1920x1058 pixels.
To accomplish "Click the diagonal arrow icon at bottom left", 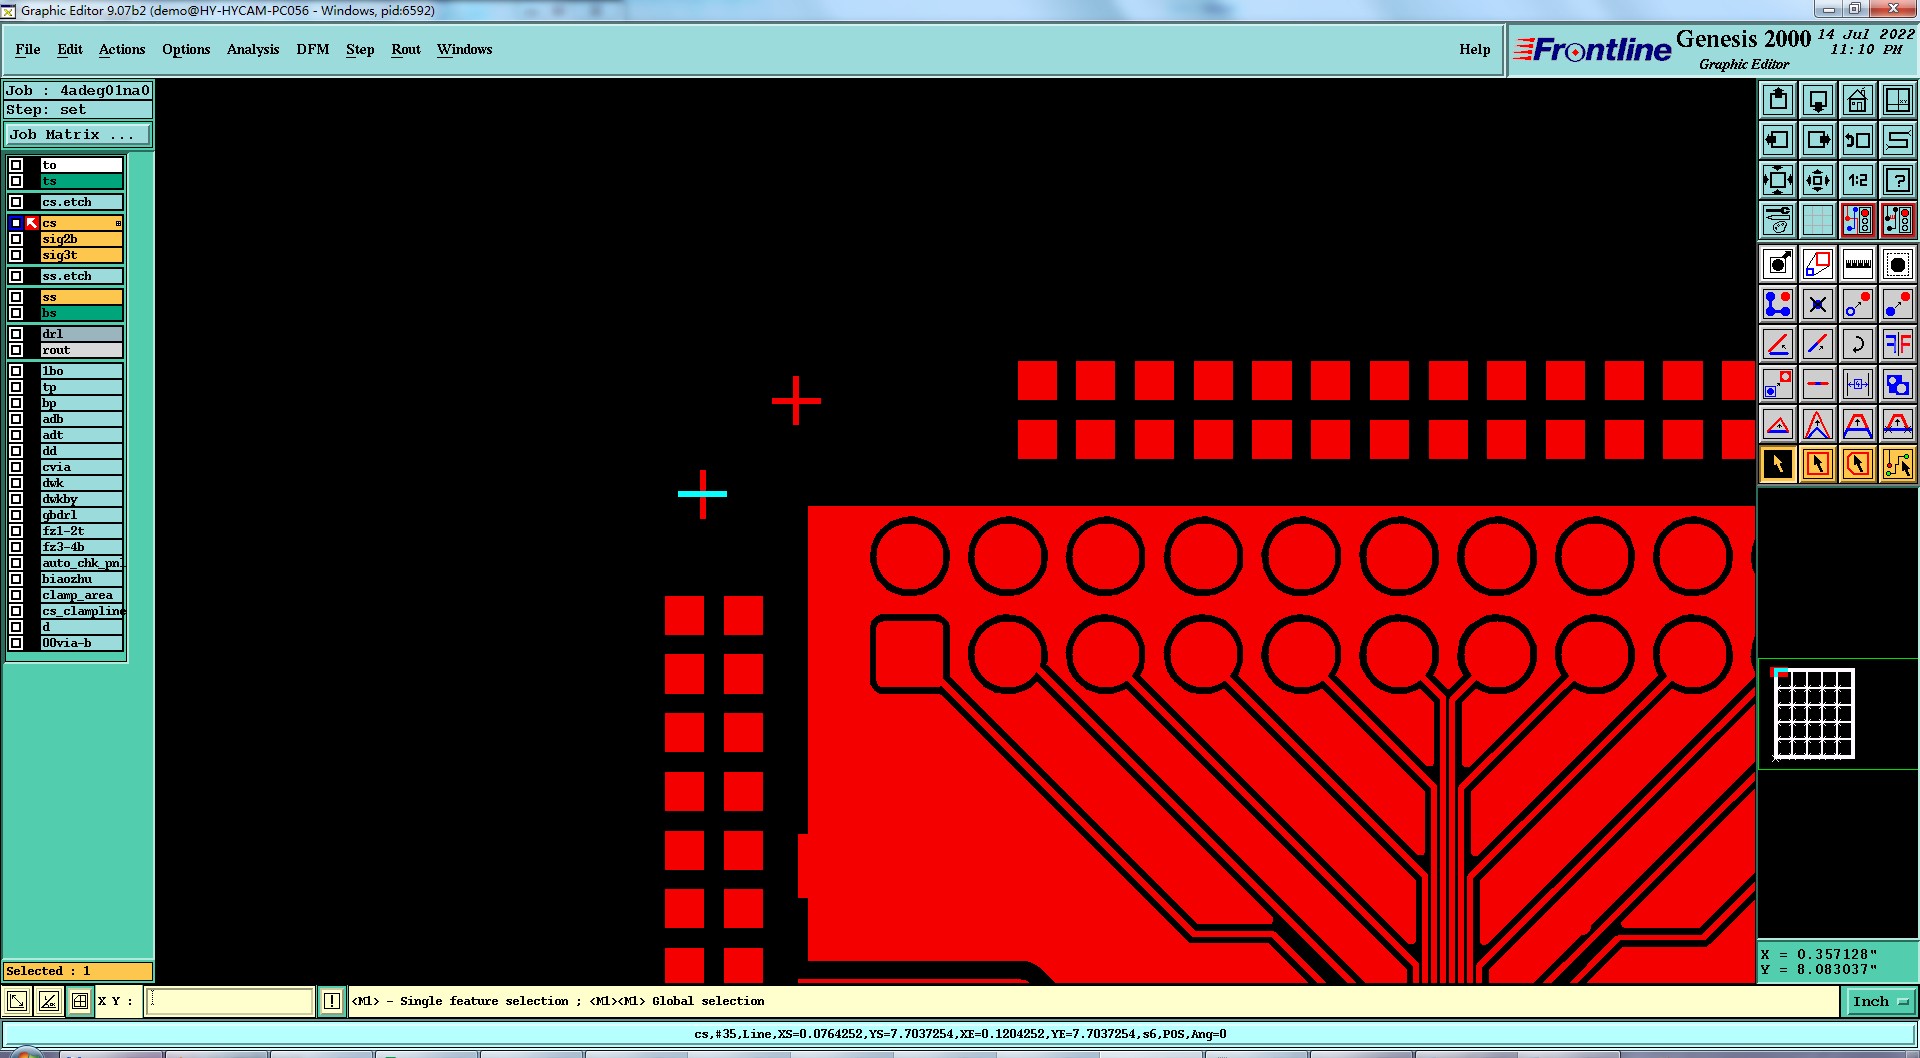I will coord(17,1001).
